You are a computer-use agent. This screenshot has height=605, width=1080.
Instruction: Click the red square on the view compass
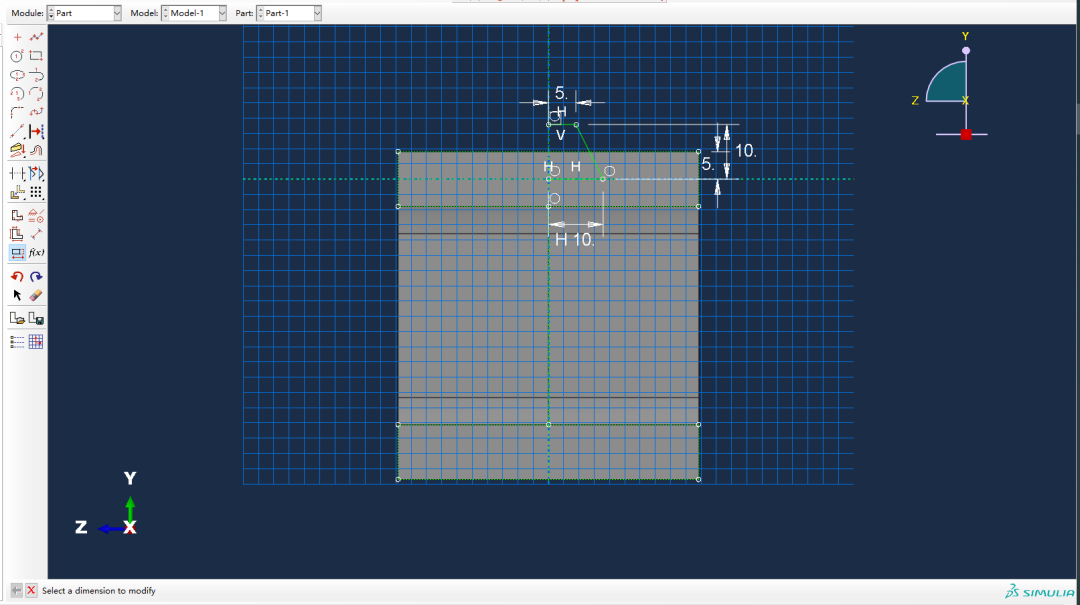(966, 134)
